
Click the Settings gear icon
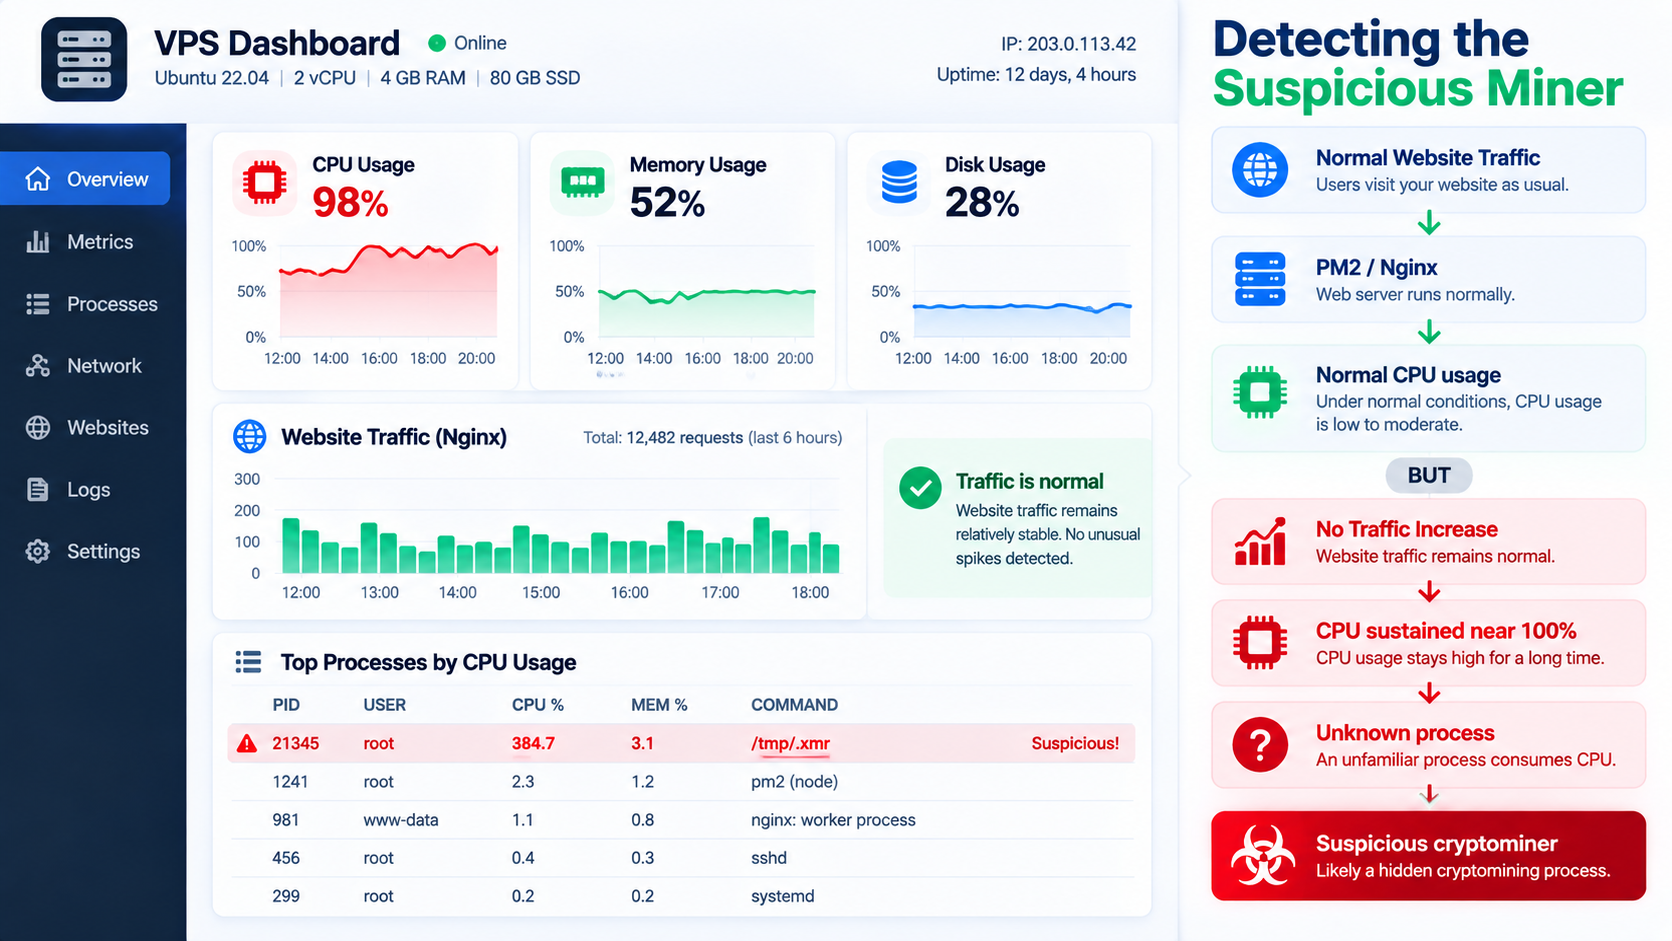pyautogui.click(x=38, y=552)
